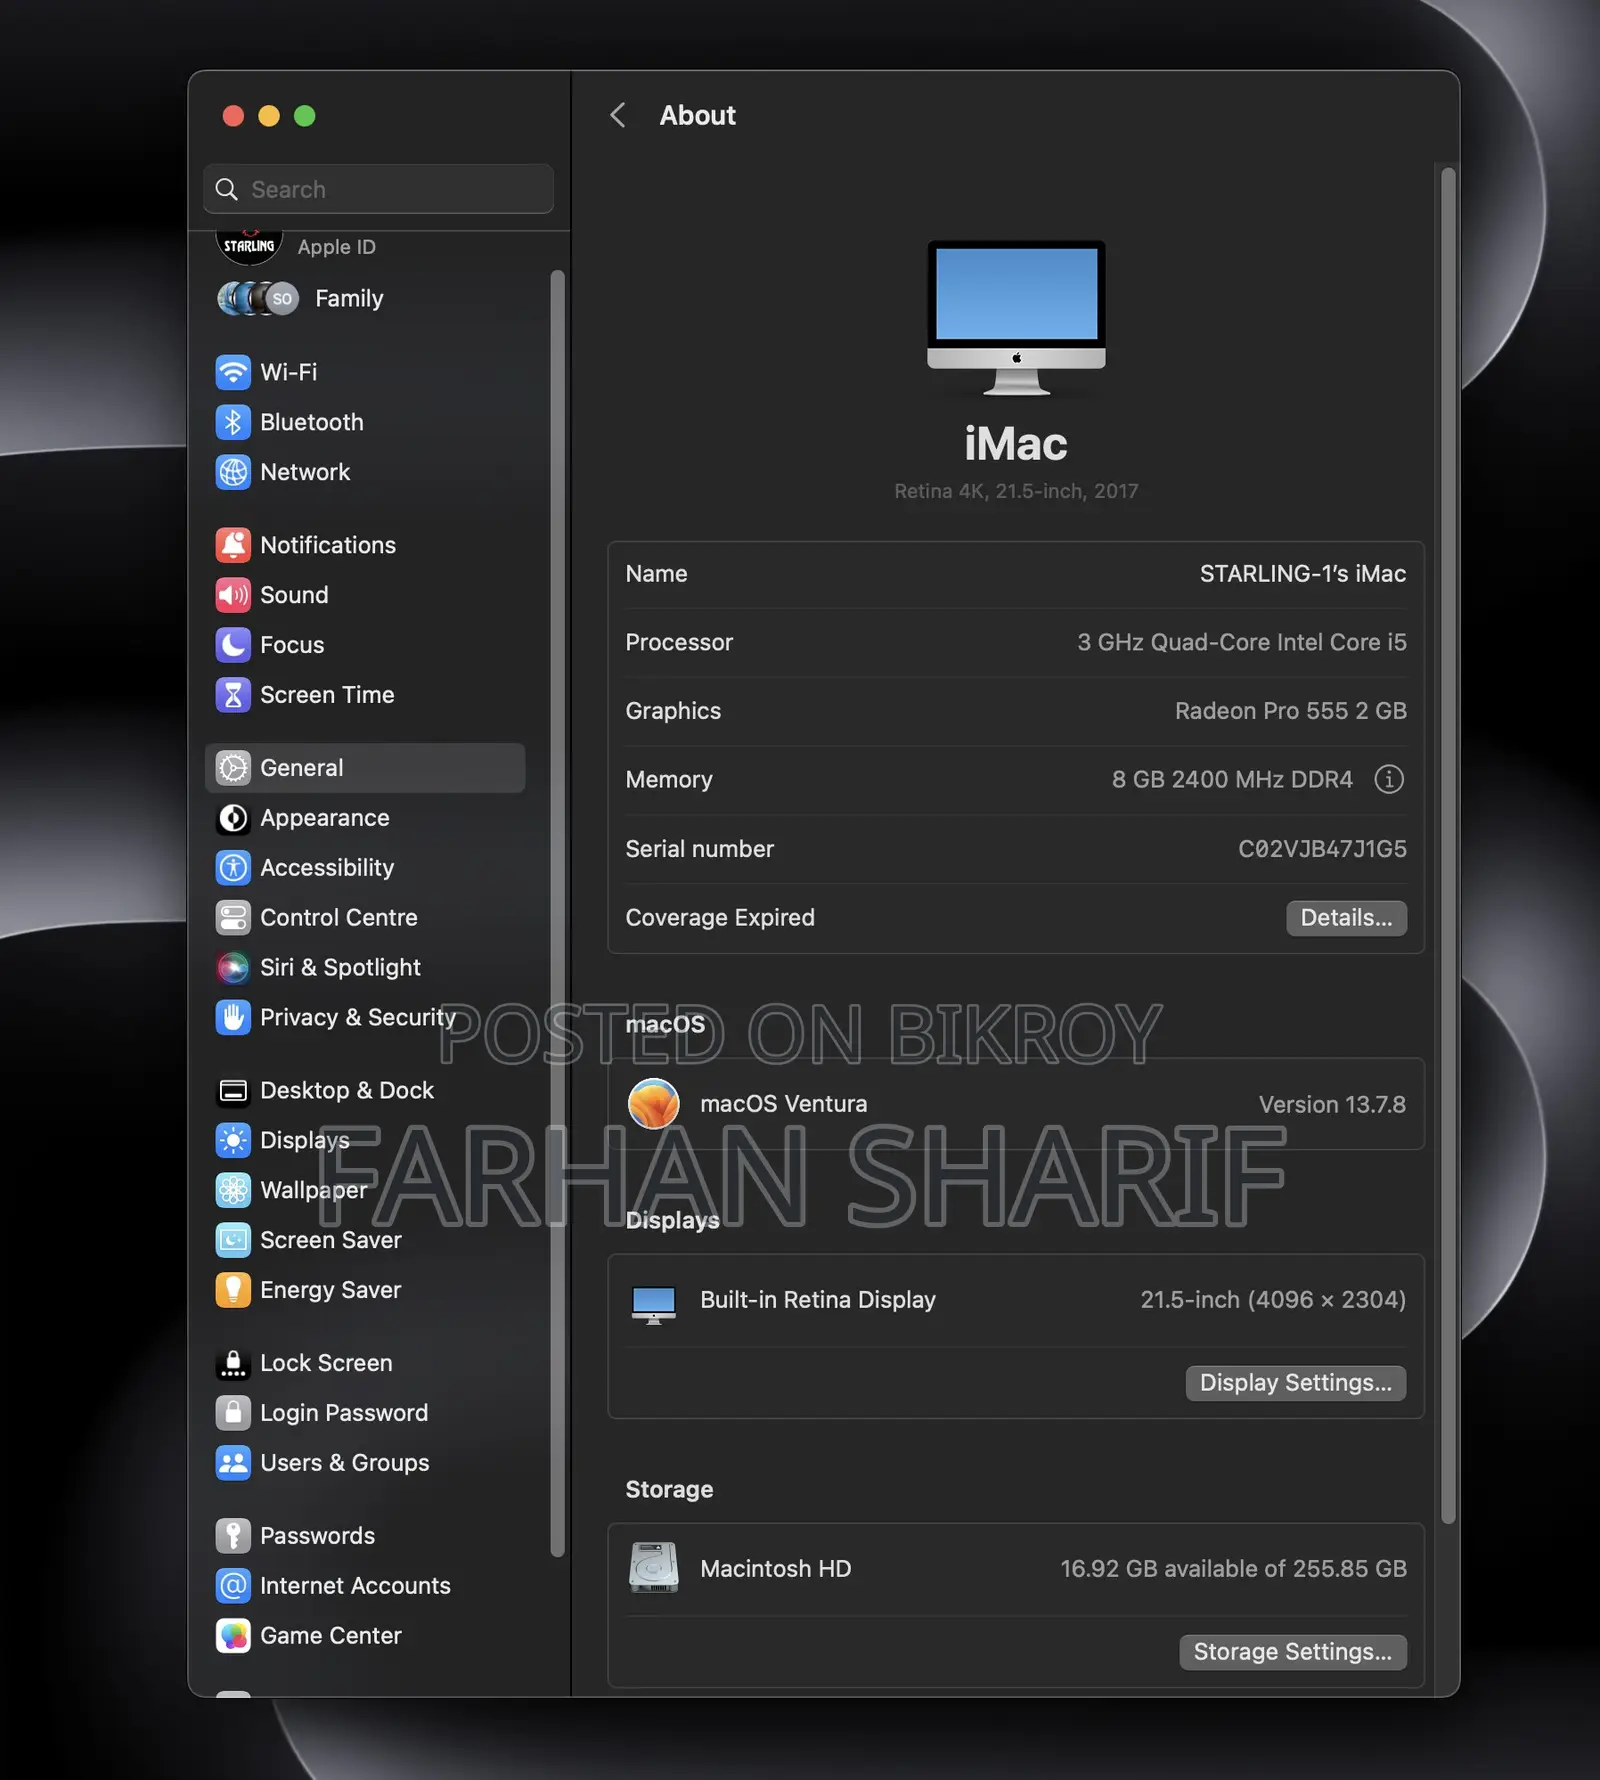1600x1780 pixels.
Task: Open the Network globe icon
Action: 233,472
